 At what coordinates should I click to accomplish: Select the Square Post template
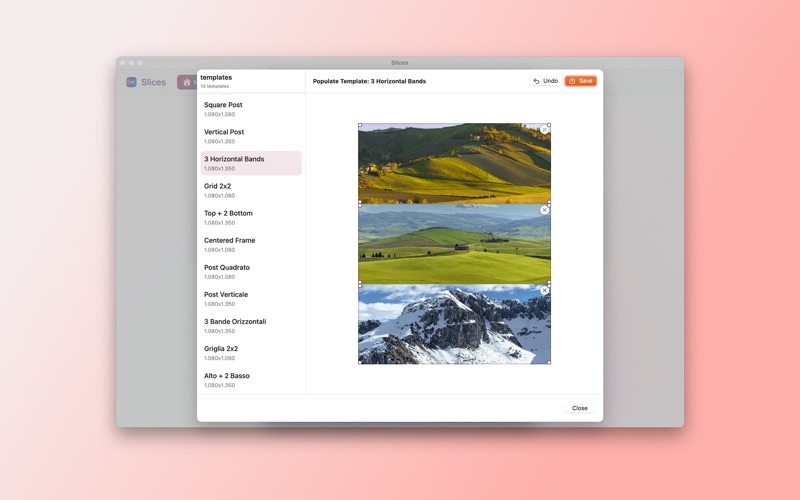251,109
